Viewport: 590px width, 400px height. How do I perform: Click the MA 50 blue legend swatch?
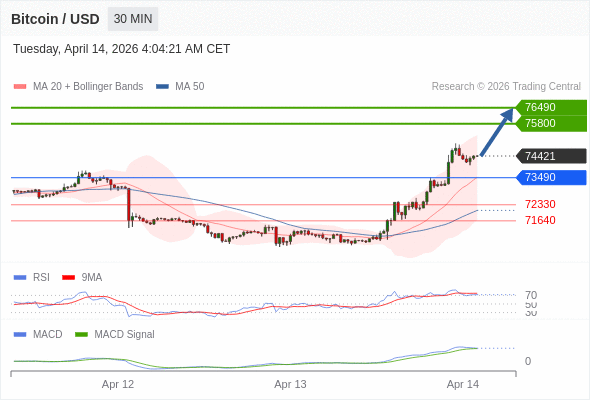[162, 87]
